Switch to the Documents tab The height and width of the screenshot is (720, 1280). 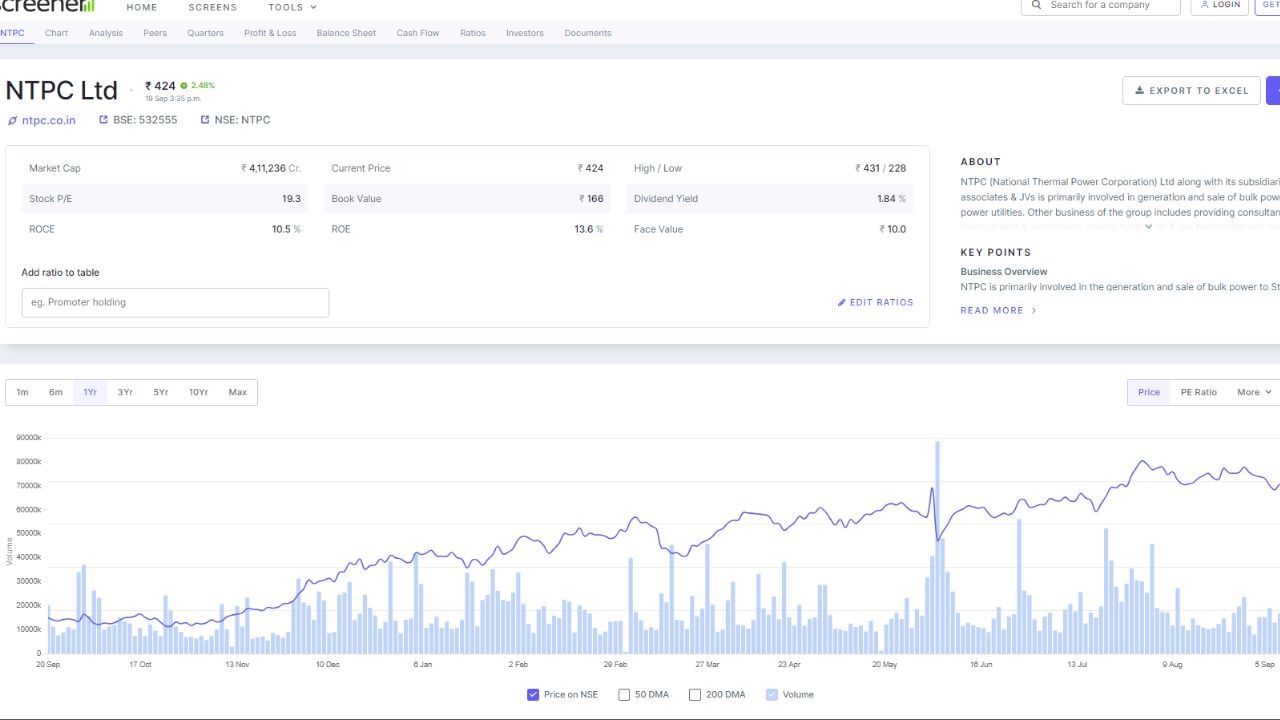pos(588,33)
